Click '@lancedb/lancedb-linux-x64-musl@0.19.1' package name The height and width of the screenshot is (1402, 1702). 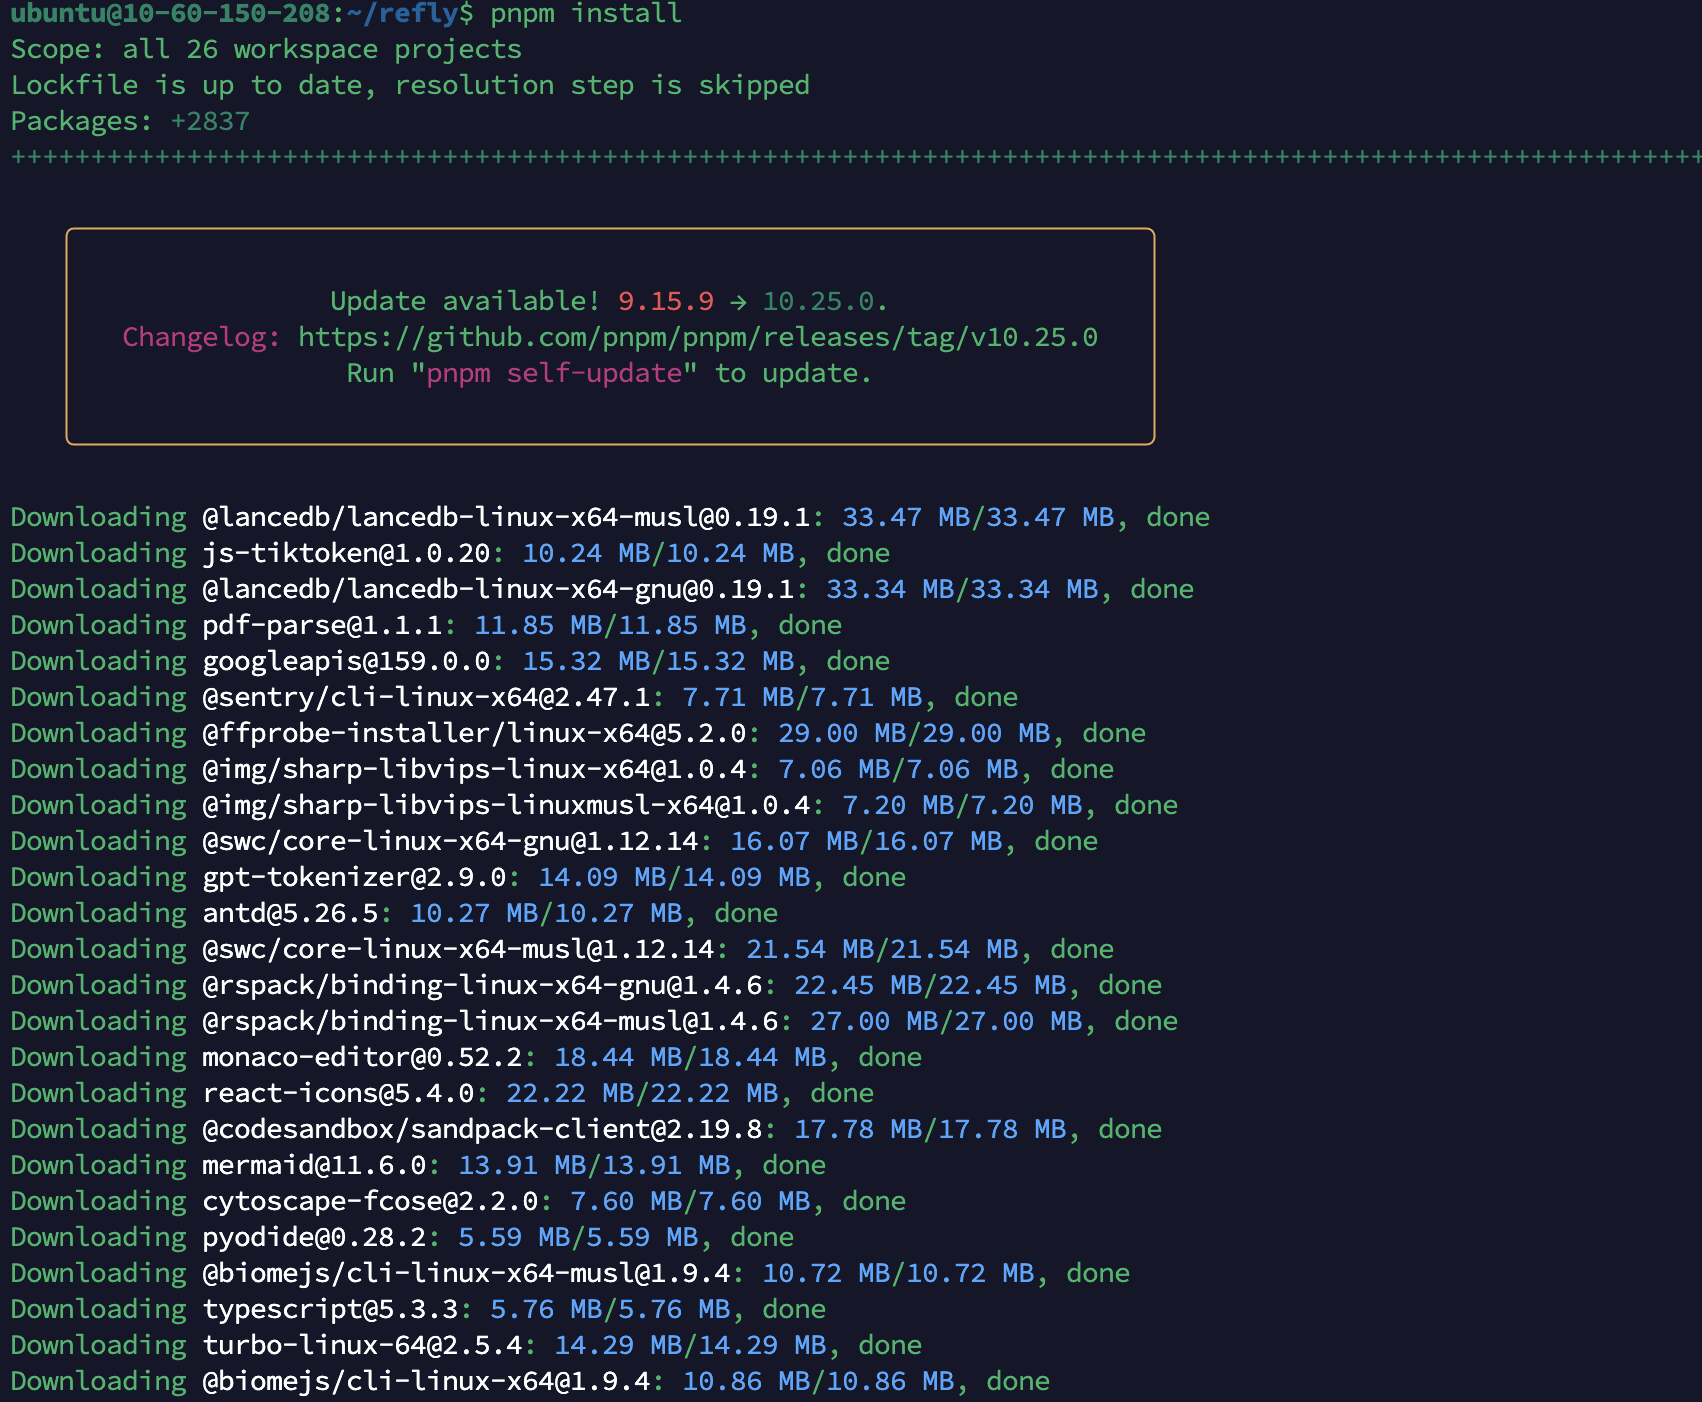[x=506, y=518]
